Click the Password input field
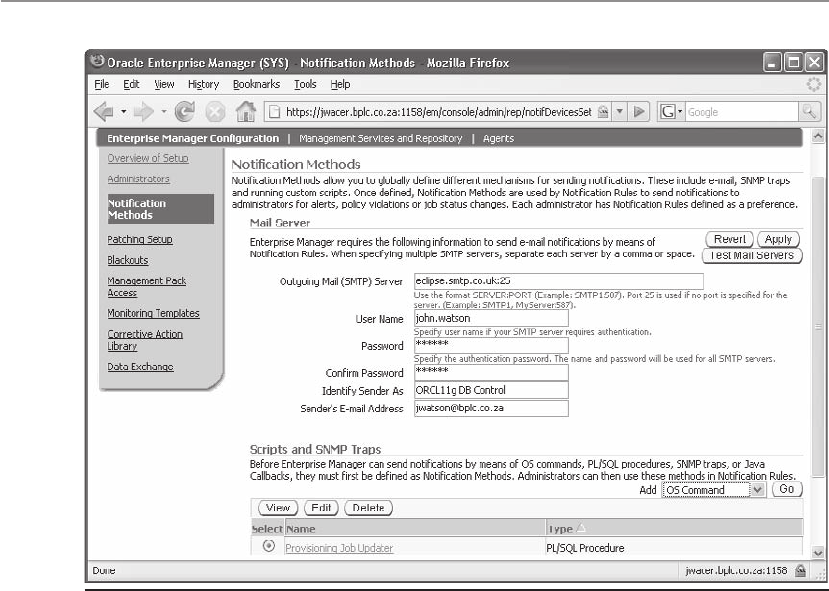This screenshot has height=591, width=829. pyautogui.click(x=491, y=345)
